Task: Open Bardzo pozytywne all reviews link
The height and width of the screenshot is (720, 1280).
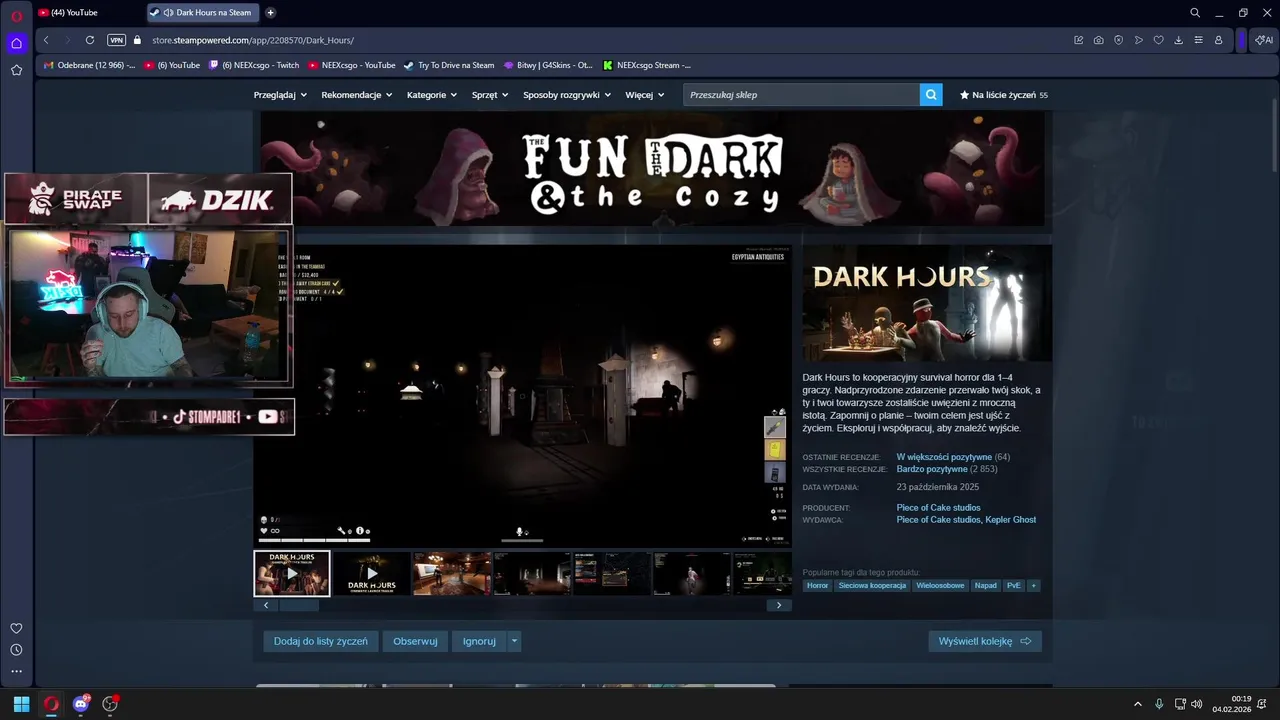Action: tap(932, 469)
